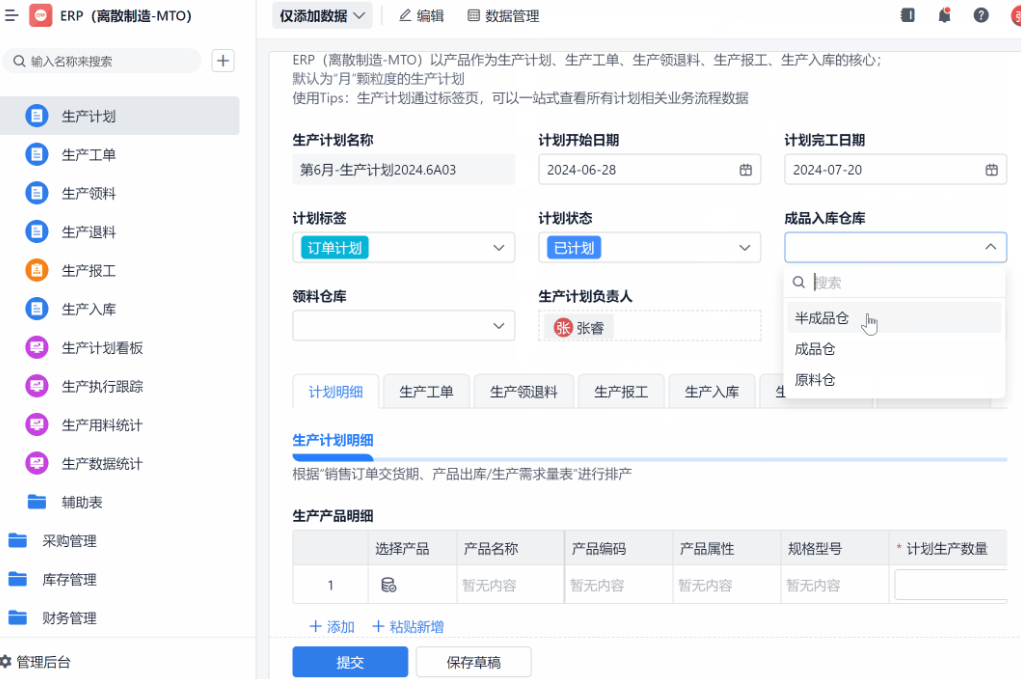Image resolution: width=1021 pixels, height=679 pixels.
Task: Select 原料仓 from the warehouse list
Action: tap(894, 380)
